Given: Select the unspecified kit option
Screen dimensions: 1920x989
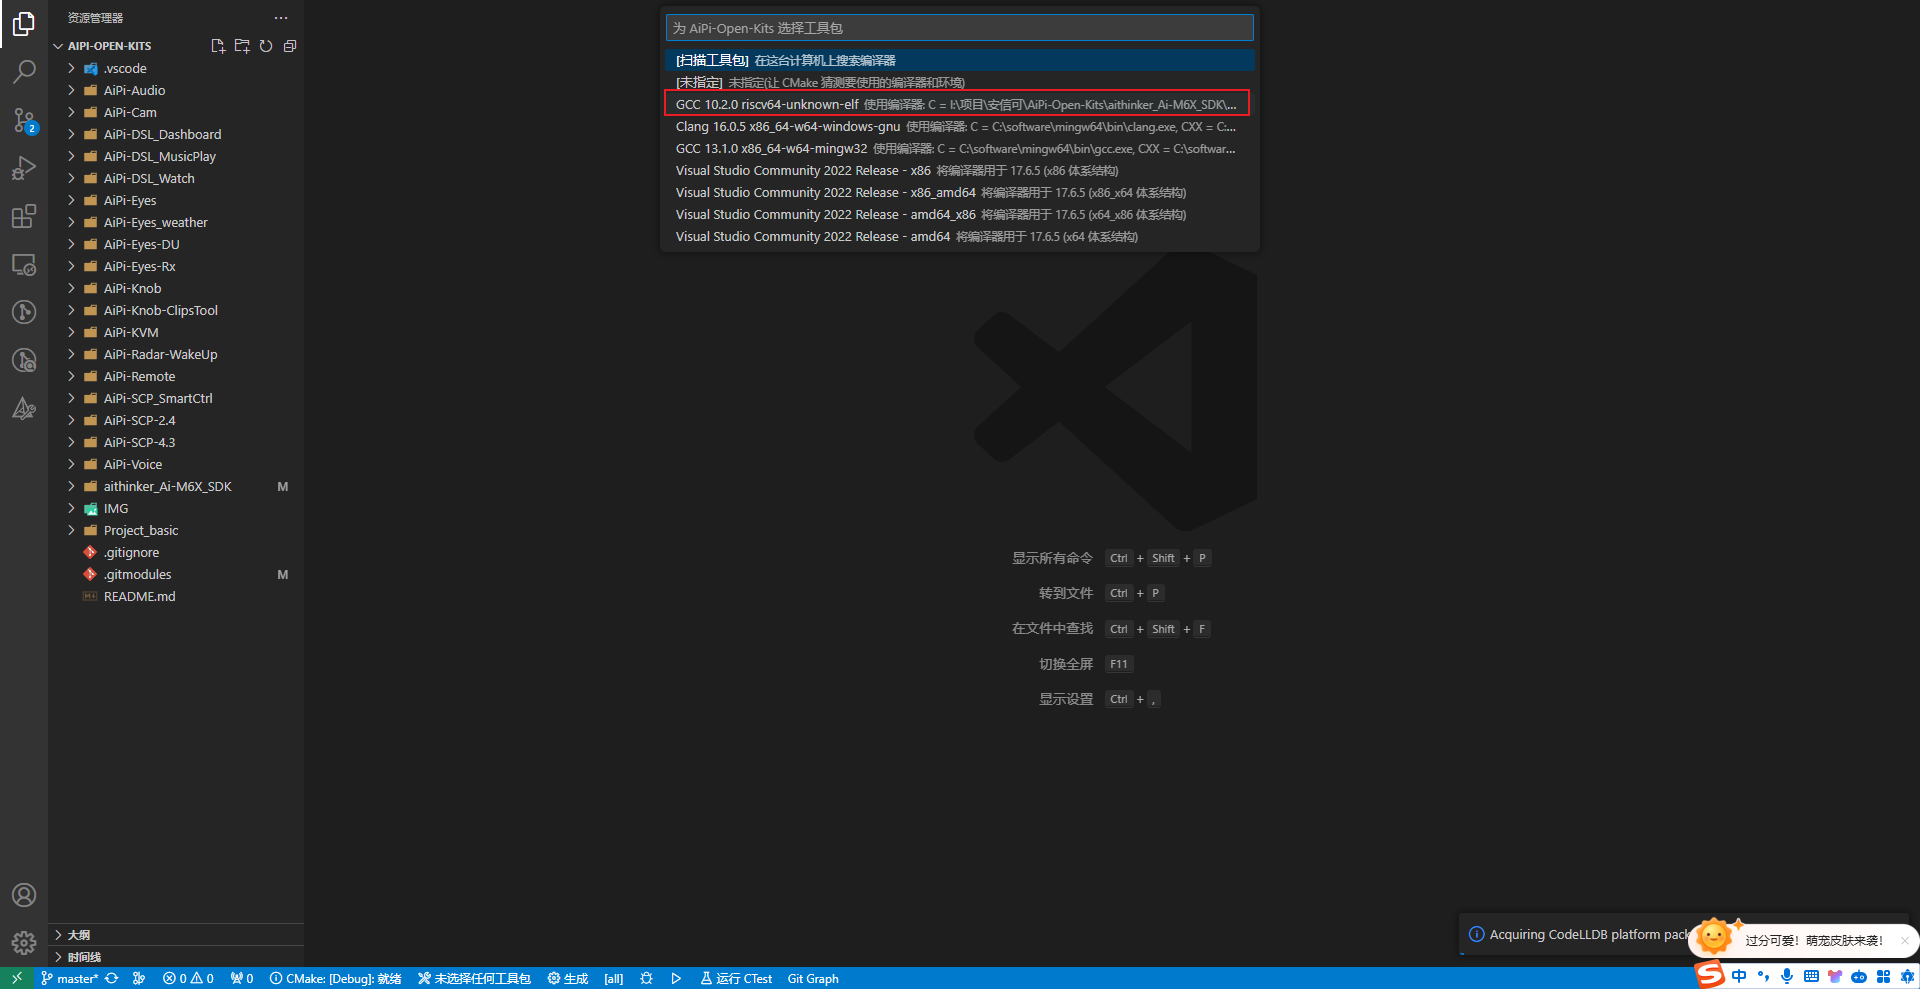Looking at the screenshot, I should 960,82.
